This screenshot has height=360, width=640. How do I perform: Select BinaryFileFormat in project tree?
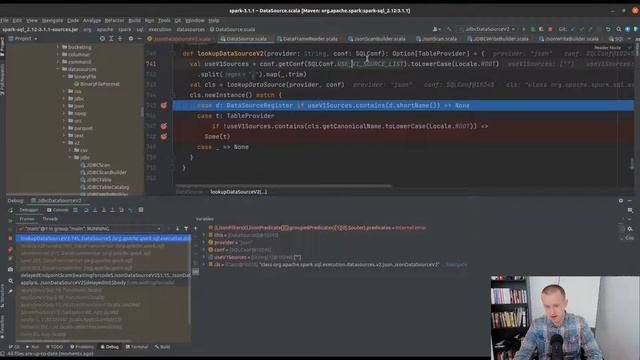coord(97,84)
